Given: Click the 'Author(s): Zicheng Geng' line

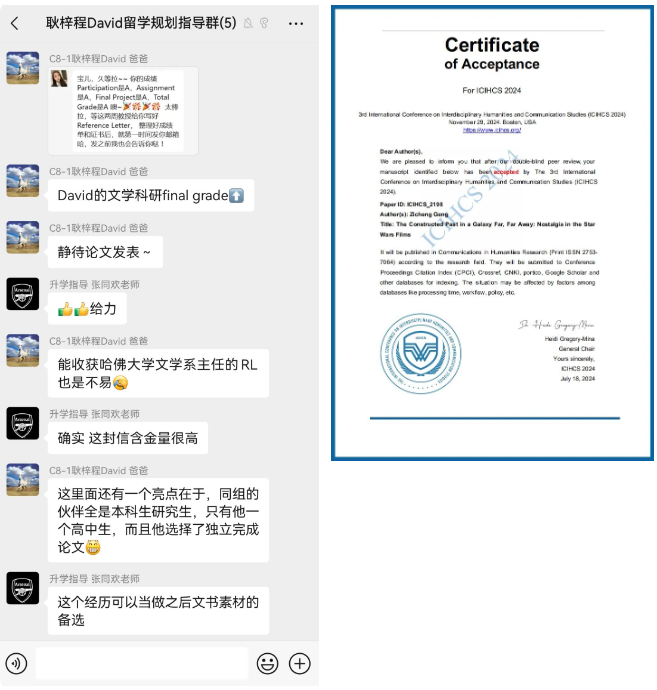Looking at the screenshot, I should click(414, 214).
